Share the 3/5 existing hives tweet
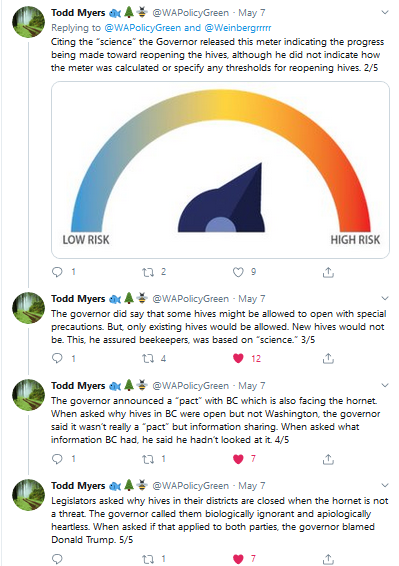Viewport: 399px width, 566px height. point(328,358)
